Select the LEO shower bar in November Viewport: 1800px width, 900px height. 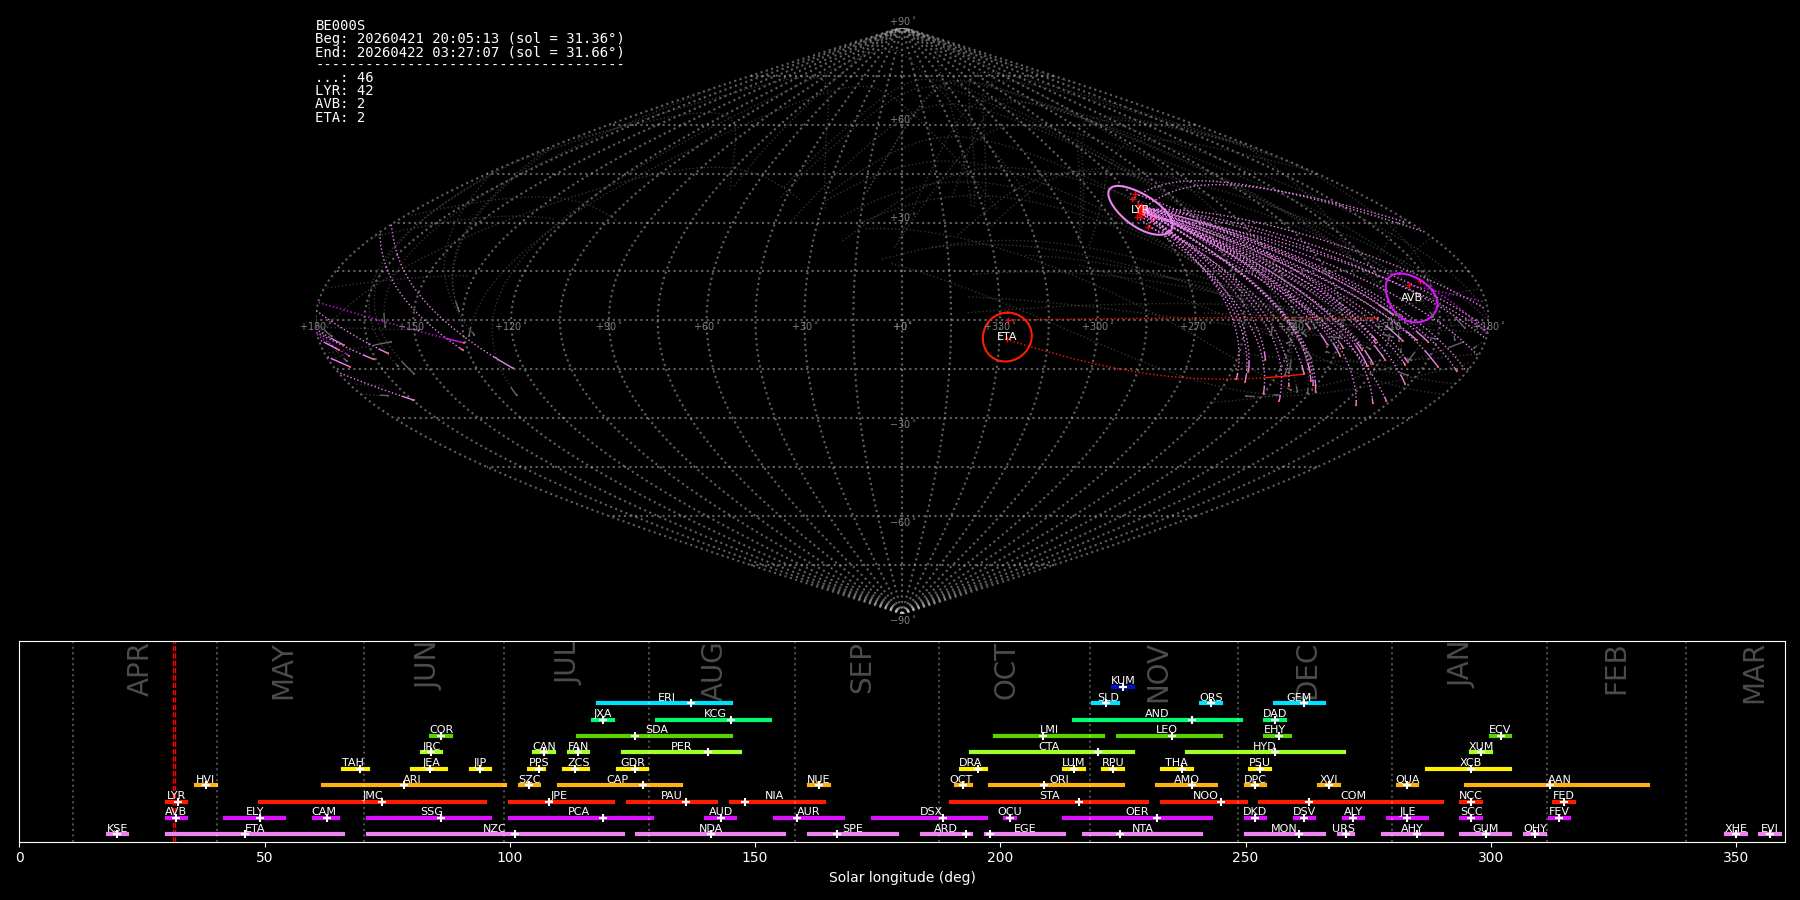click(1169, 736)
